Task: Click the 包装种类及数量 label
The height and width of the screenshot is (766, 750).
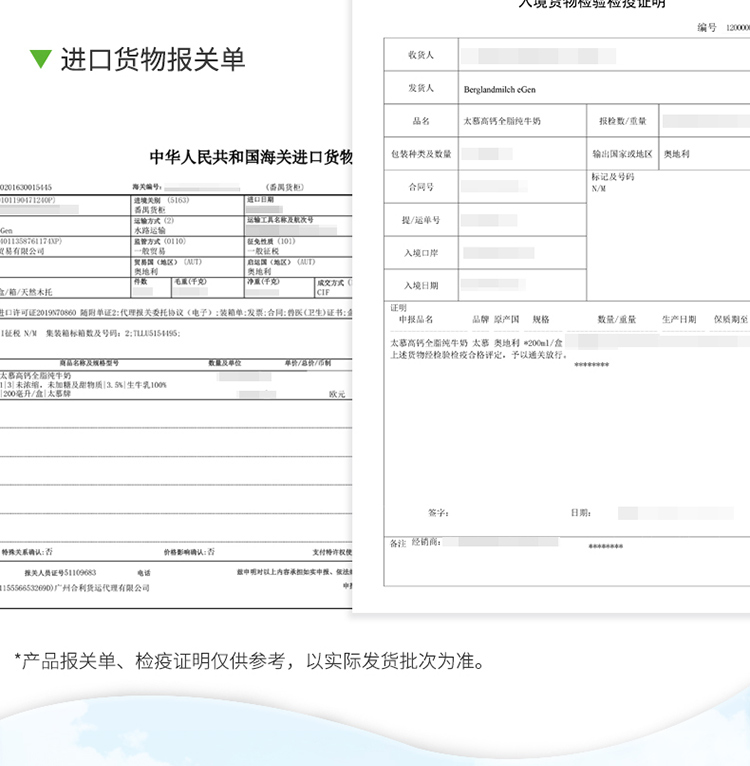Action: pos(421,154)
